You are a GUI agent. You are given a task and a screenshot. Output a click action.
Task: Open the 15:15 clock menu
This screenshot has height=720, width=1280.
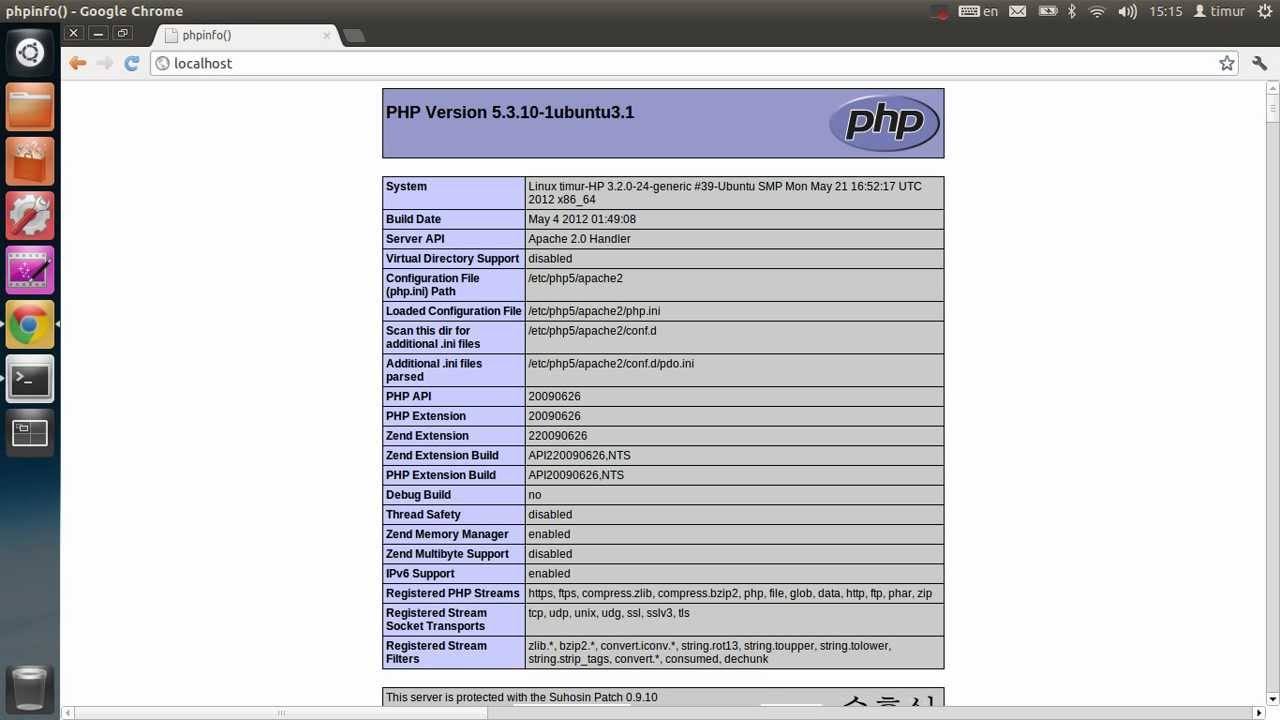(x=1166, y=11)
